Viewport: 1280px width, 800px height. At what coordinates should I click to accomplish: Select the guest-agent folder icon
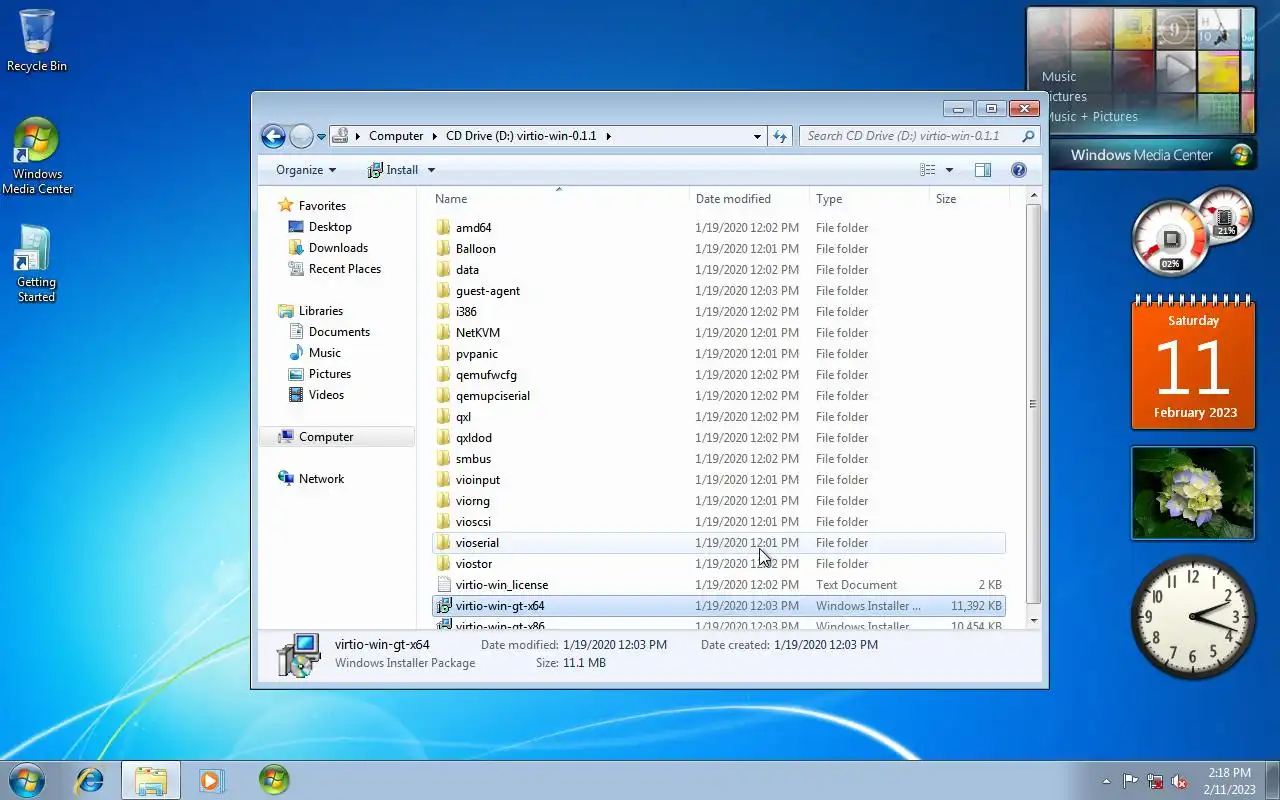pos(444,291)
